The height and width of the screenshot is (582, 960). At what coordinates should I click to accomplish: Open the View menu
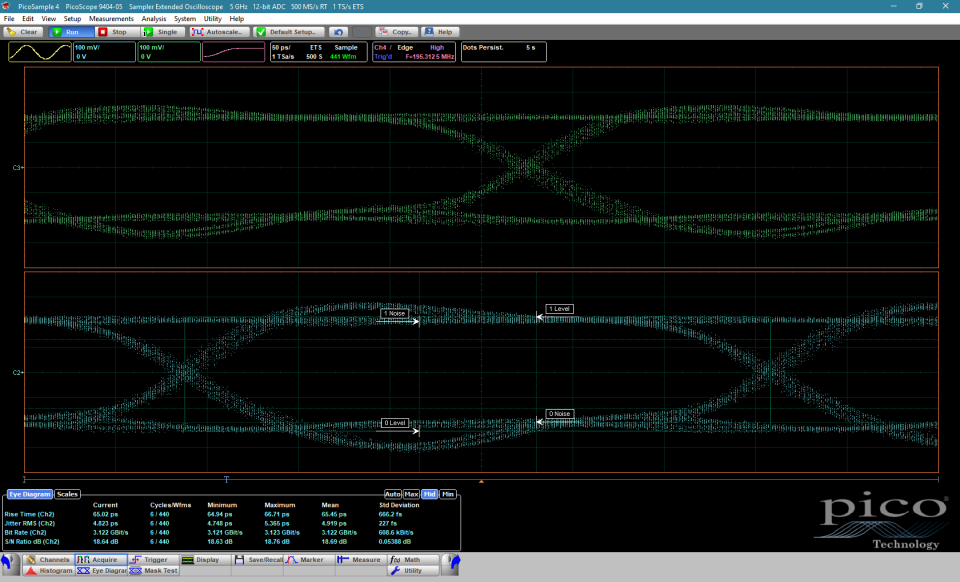pos(48,19)
